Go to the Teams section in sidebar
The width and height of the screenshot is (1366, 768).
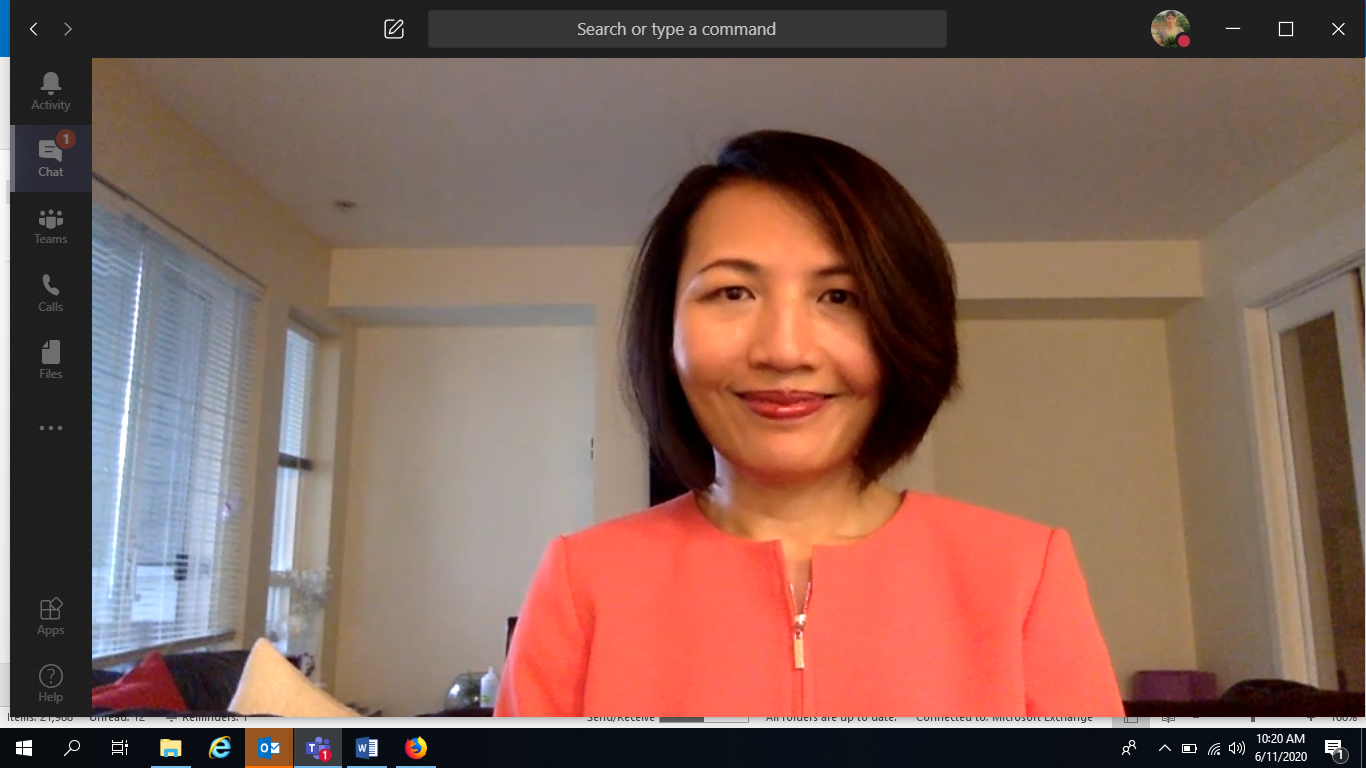(50, 226)
